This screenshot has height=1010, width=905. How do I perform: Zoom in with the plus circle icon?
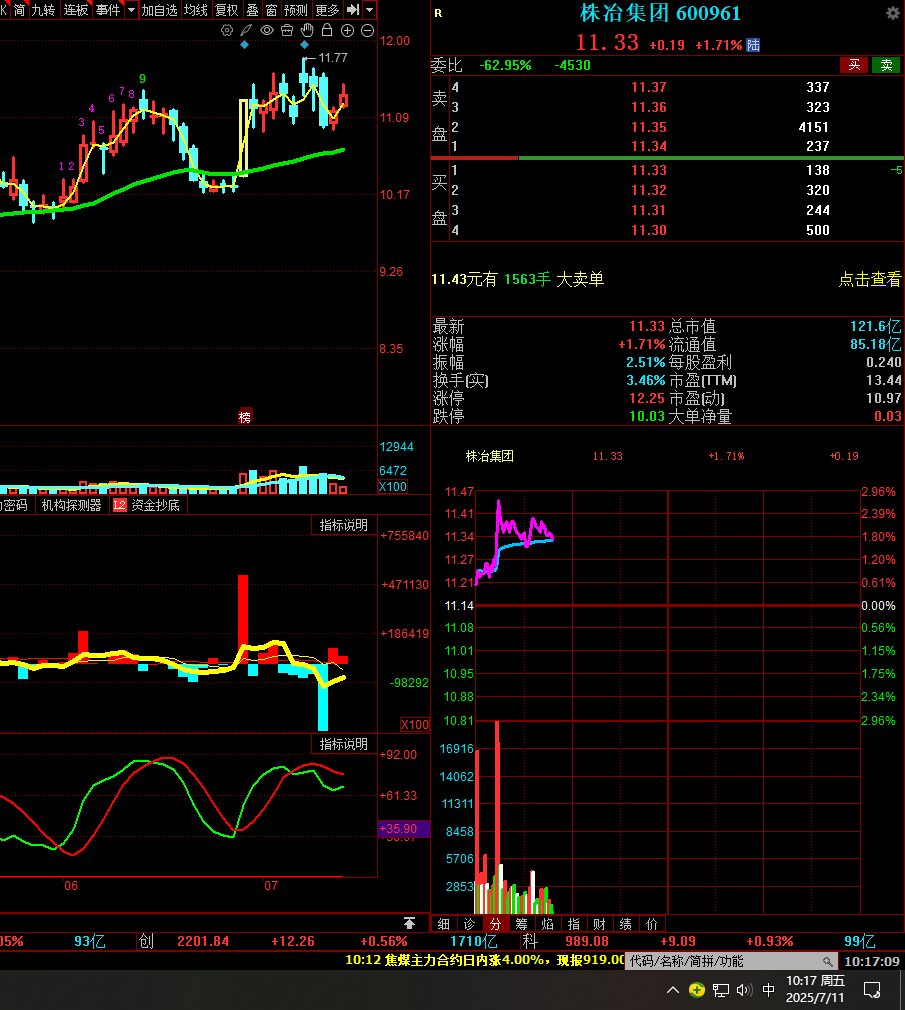347,30
